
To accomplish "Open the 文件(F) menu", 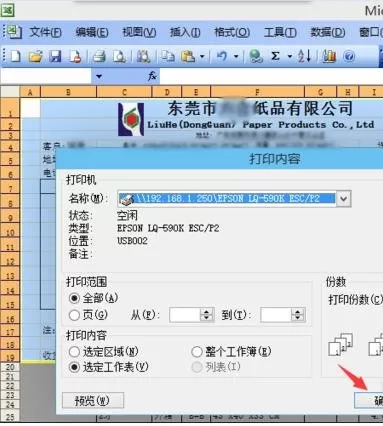I will [45, 32].
